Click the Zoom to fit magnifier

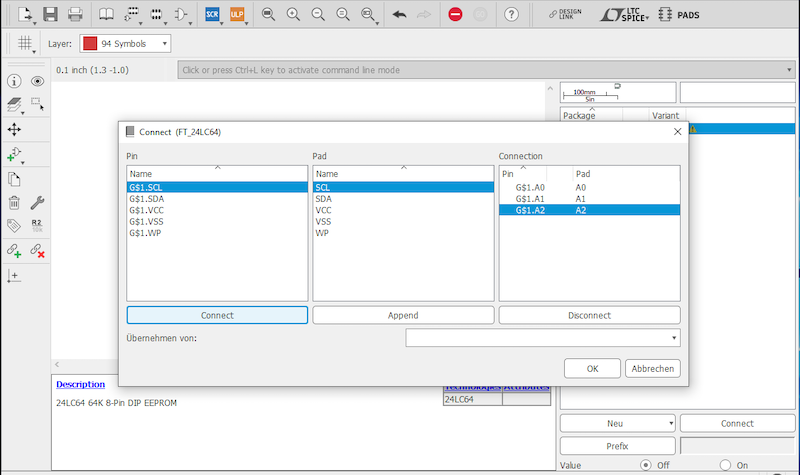point(268,14)
